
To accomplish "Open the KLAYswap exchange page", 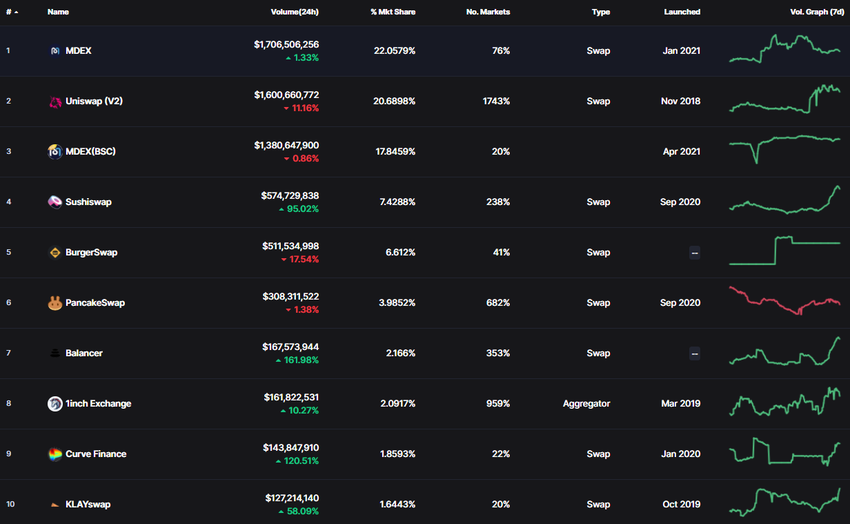I will (88, 504).
